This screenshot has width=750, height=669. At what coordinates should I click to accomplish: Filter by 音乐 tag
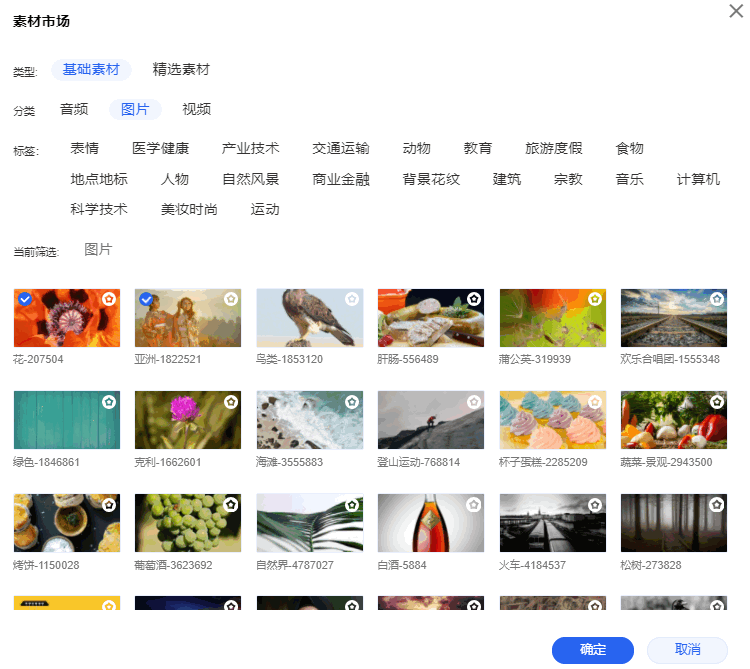pyautogui.click(x=629, y=179)
